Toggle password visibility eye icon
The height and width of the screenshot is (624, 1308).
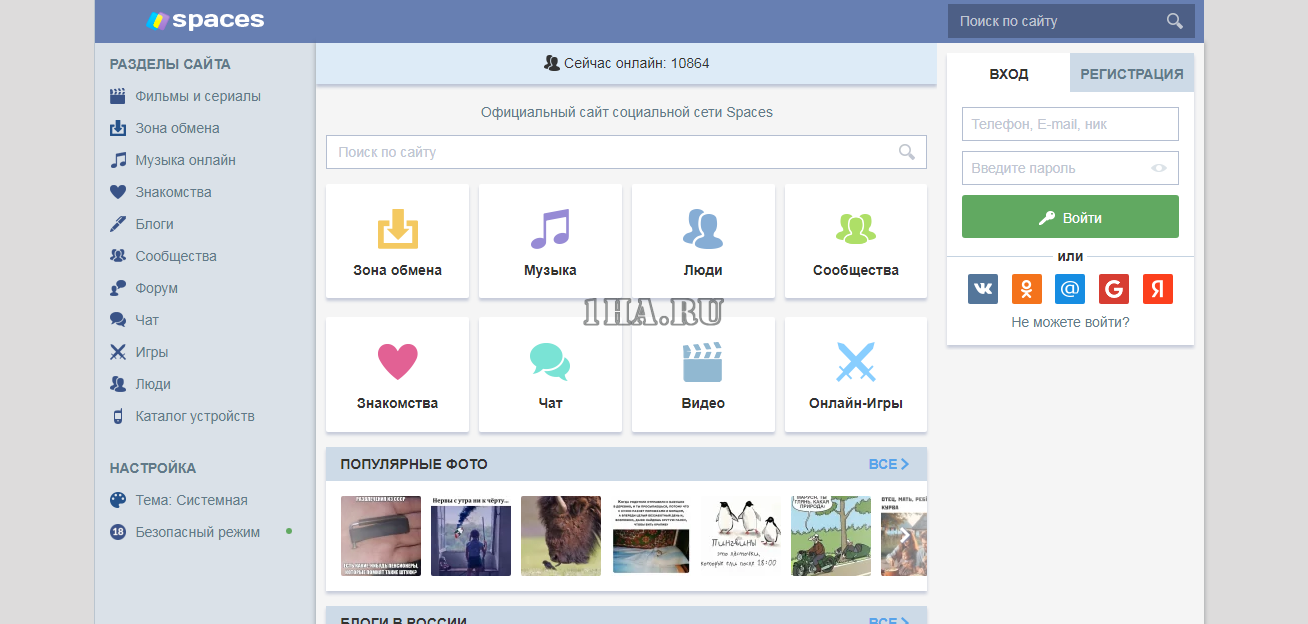click(x=1159, y=168)
